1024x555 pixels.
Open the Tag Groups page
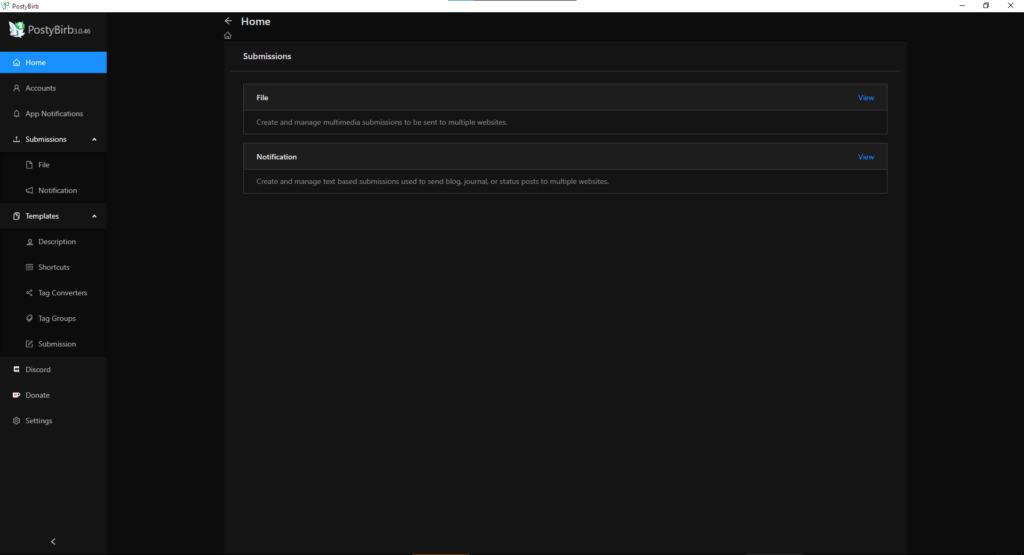(x=56, y=319)
